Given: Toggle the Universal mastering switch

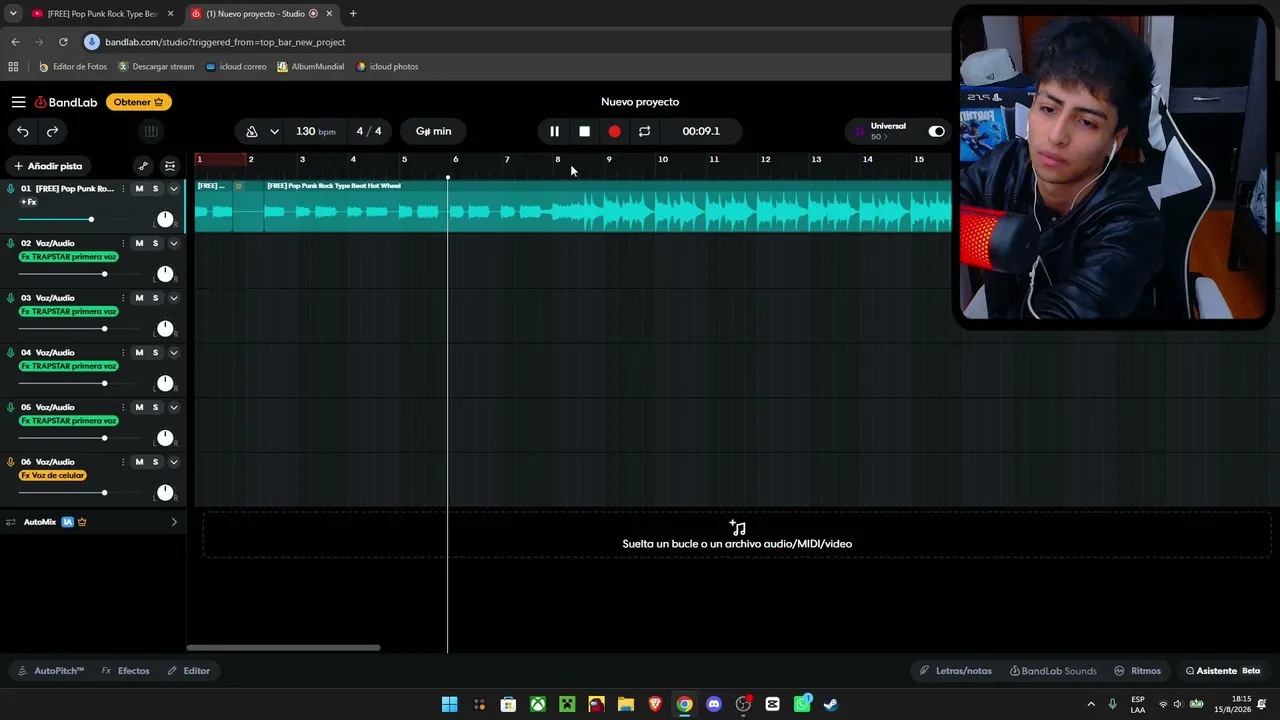Looking at the screenshot, I should (936, 131).
